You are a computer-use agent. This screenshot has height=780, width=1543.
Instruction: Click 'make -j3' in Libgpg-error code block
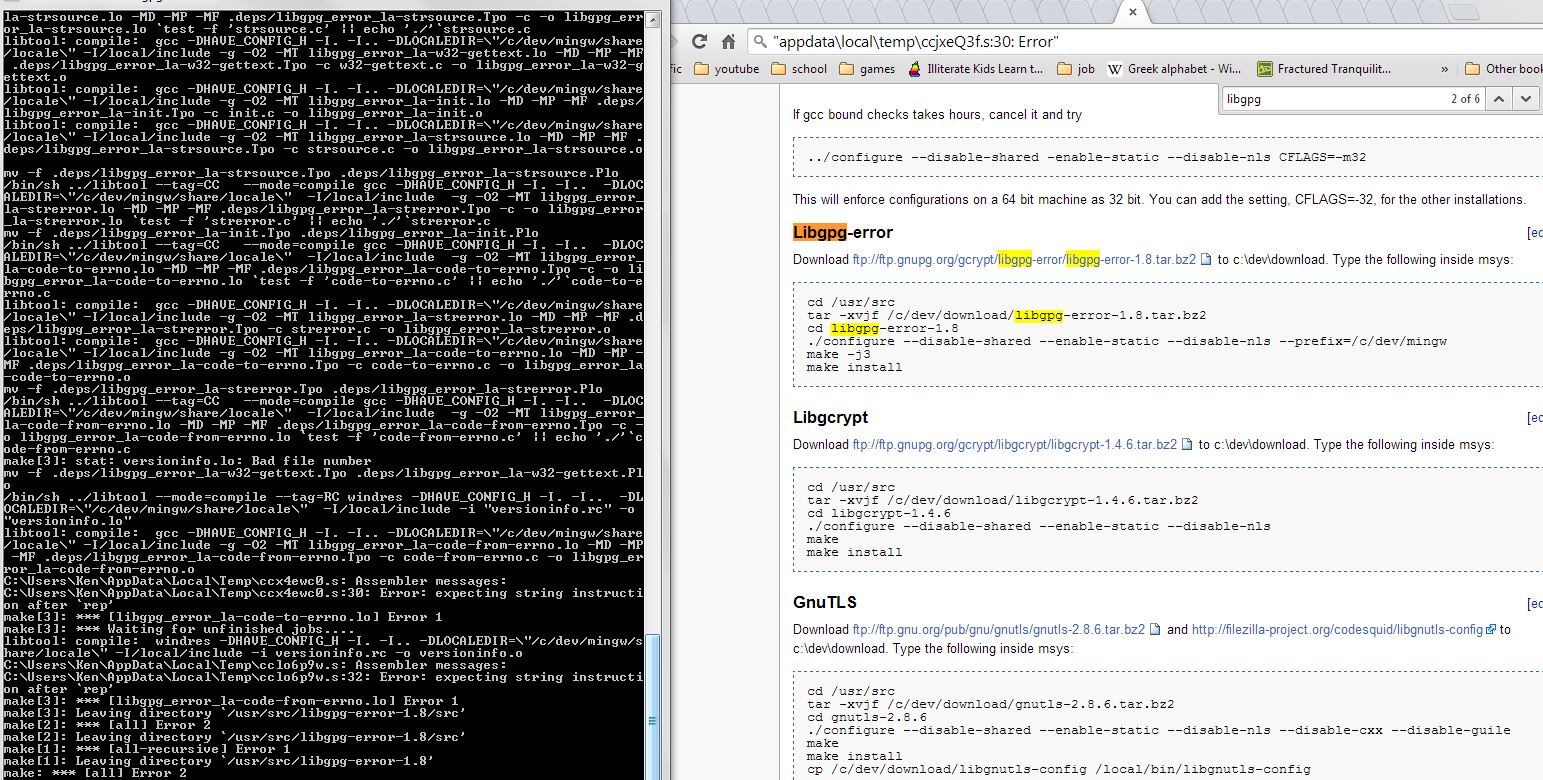pos(838,354)
